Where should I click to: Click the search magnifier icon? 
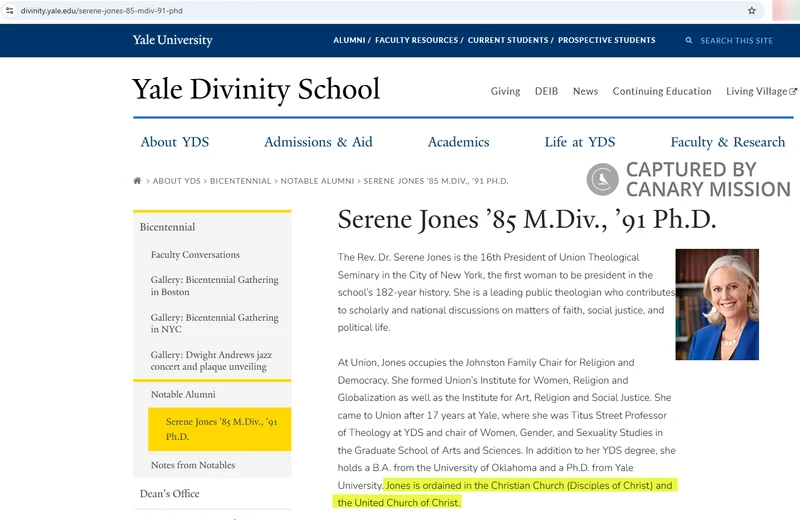[689, 40]
